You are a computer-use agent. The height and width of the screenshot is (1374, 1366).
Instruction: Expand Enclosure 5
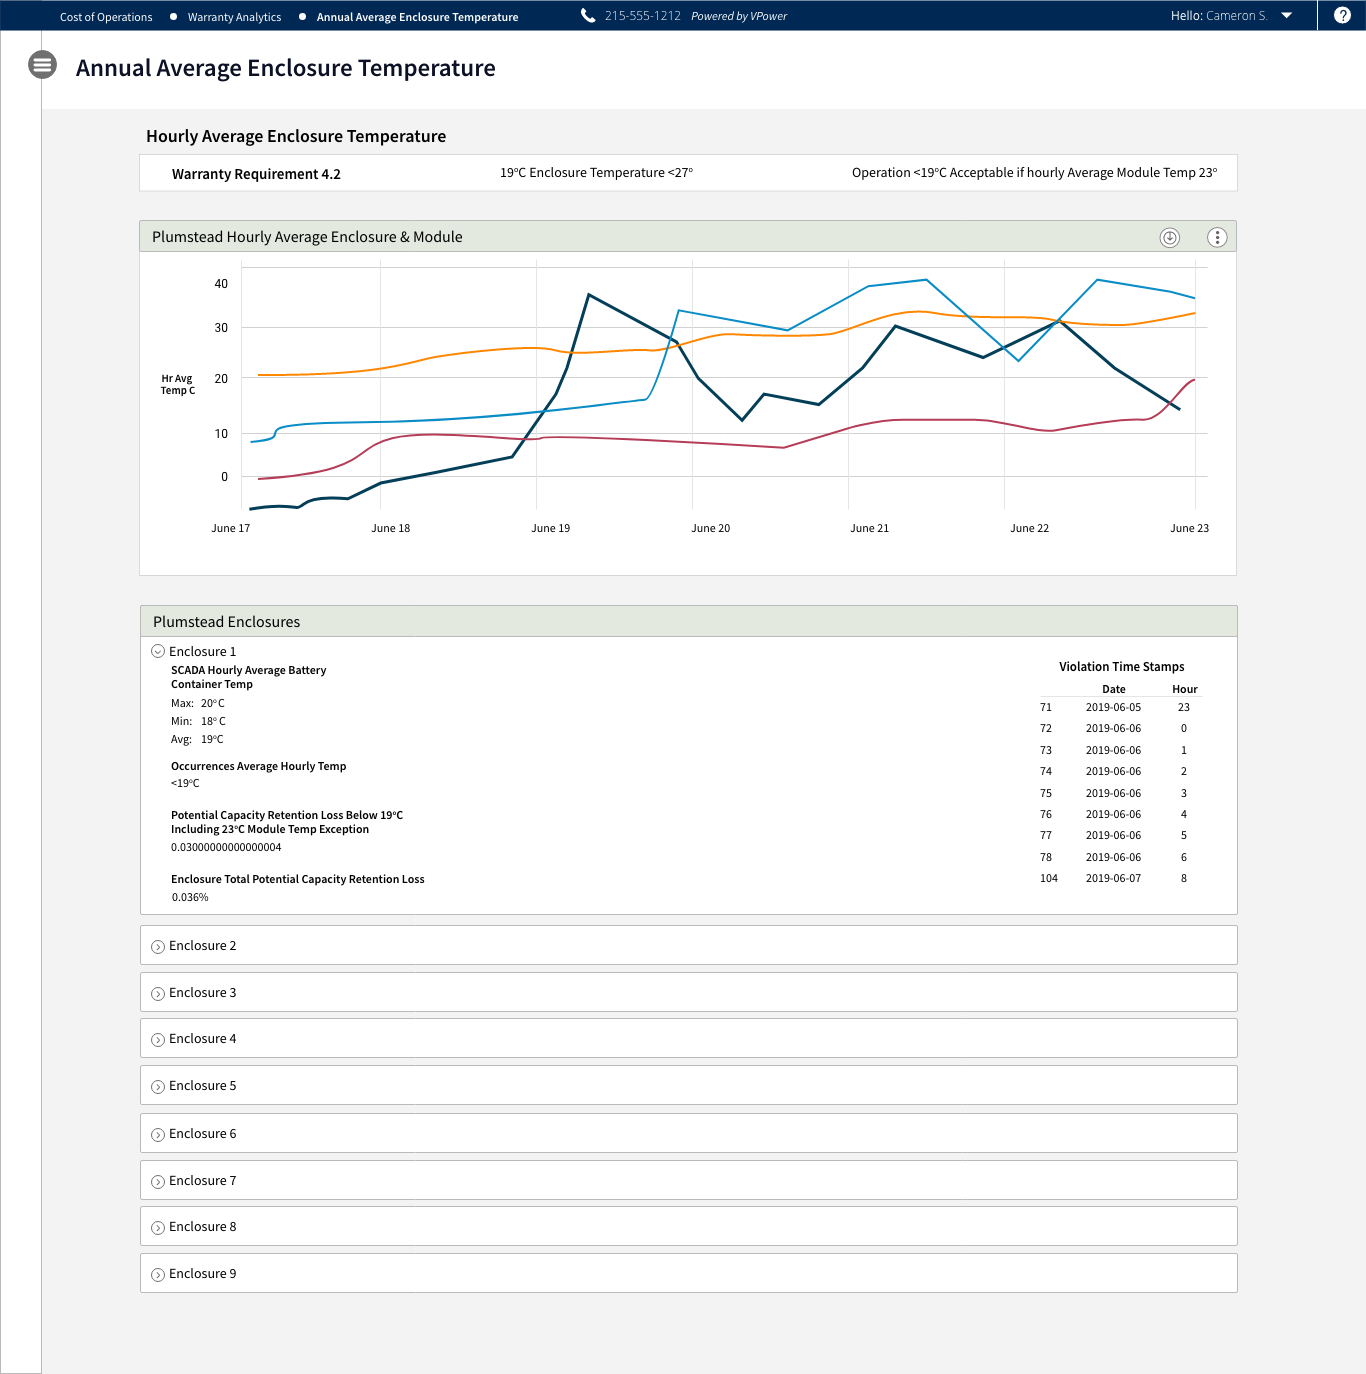click(158, 1086)
